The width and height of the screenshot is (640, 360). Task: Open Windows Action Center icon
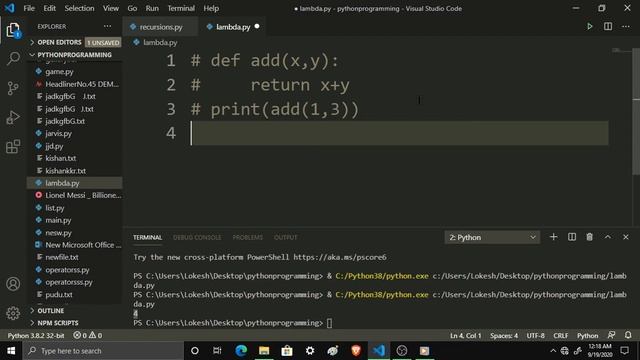coord(624,351)
